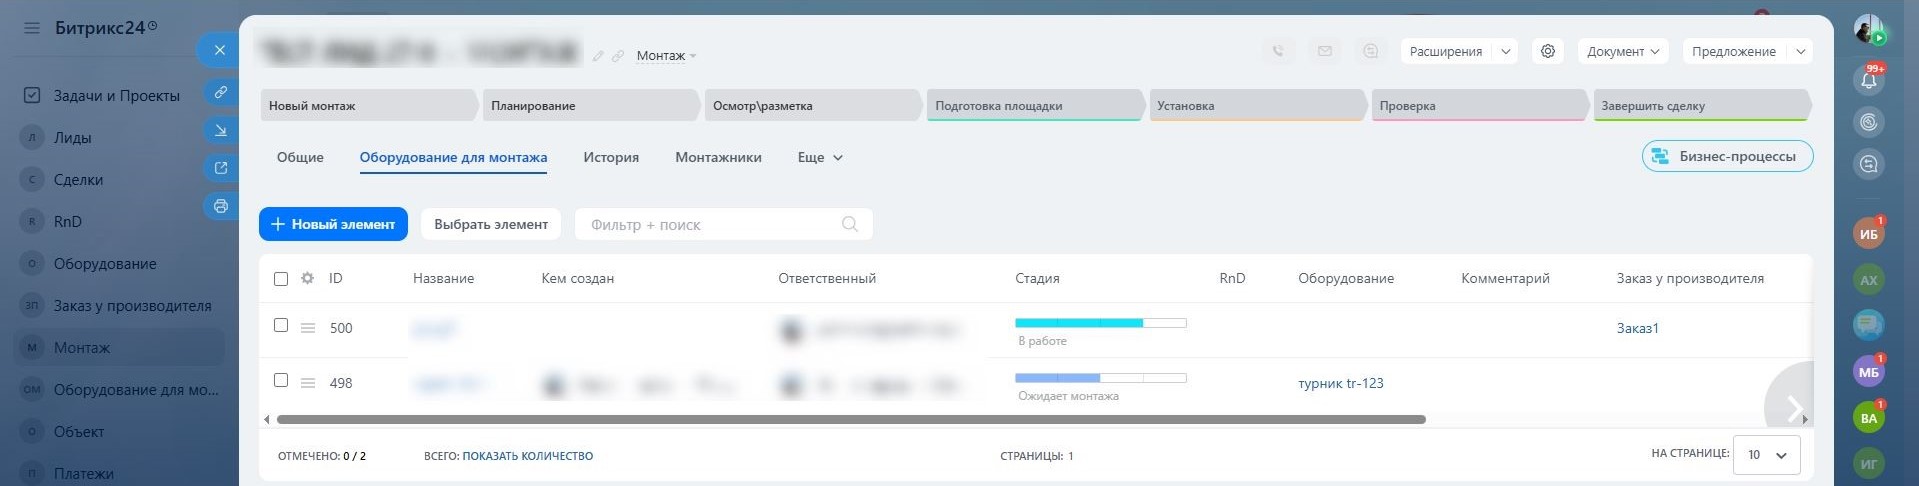Switch to the История tab
Viewport: 1919px width, 486px height.
610,157
